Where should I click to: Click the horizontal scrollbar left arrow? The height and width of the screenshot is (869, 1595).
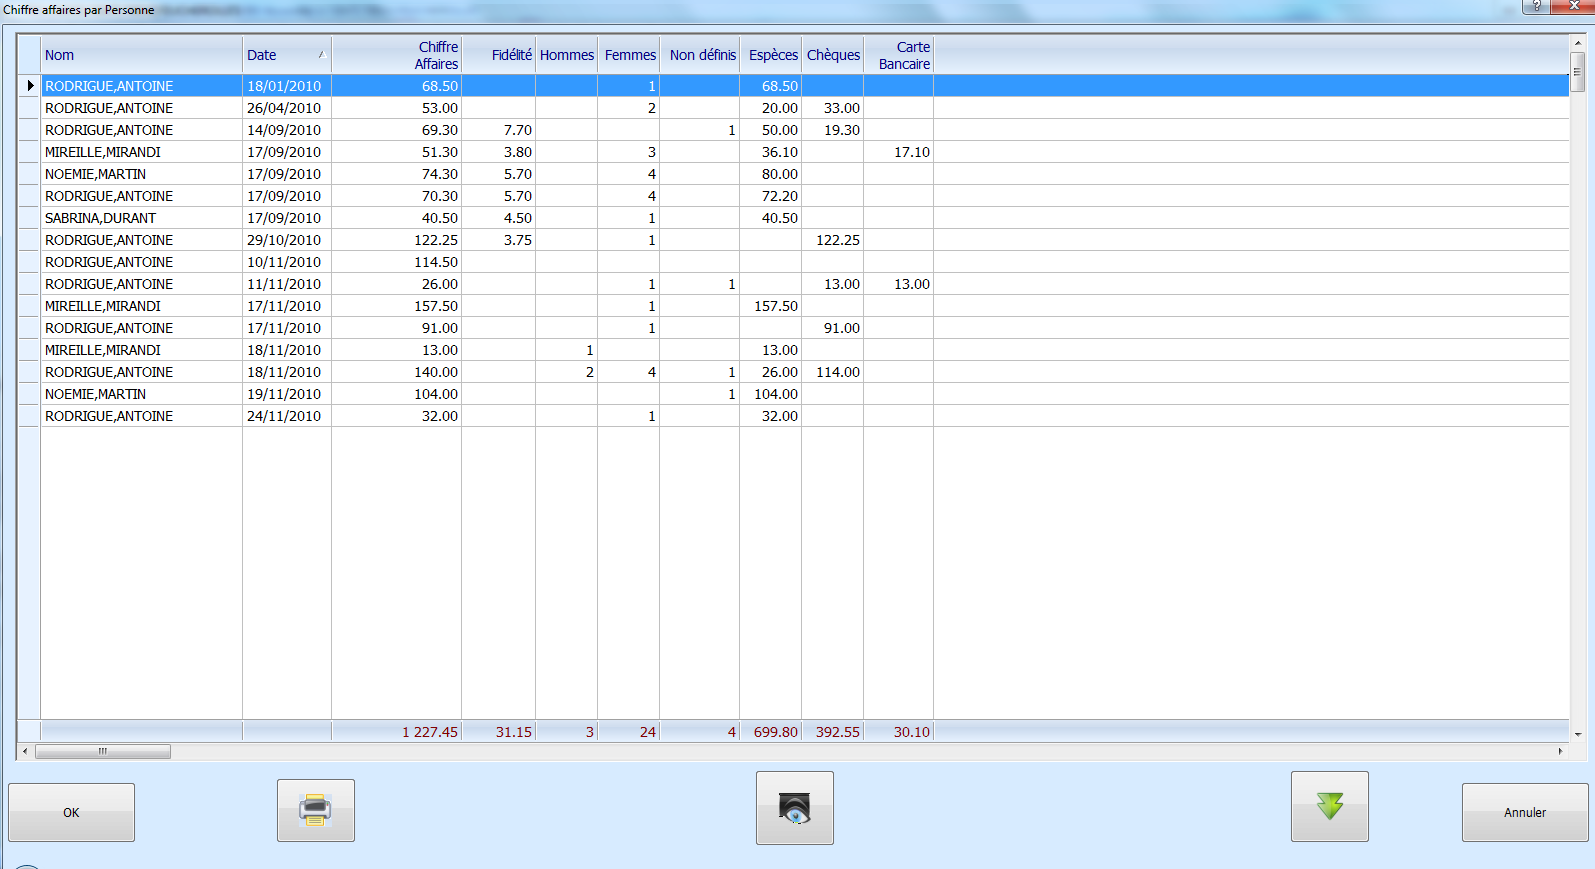point(25,751)
